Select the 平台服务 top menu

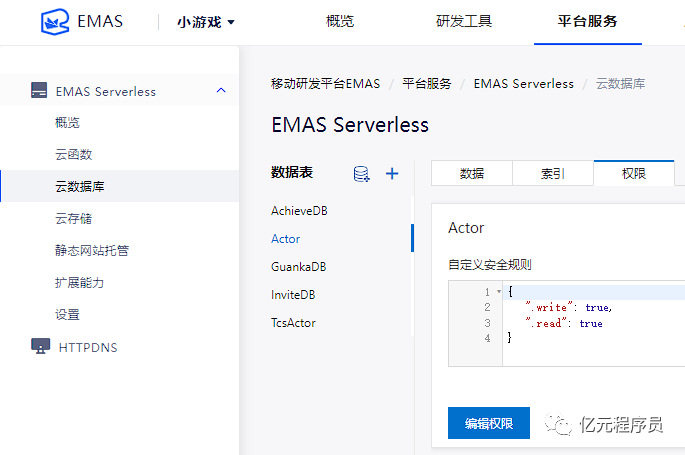[587, 21]
